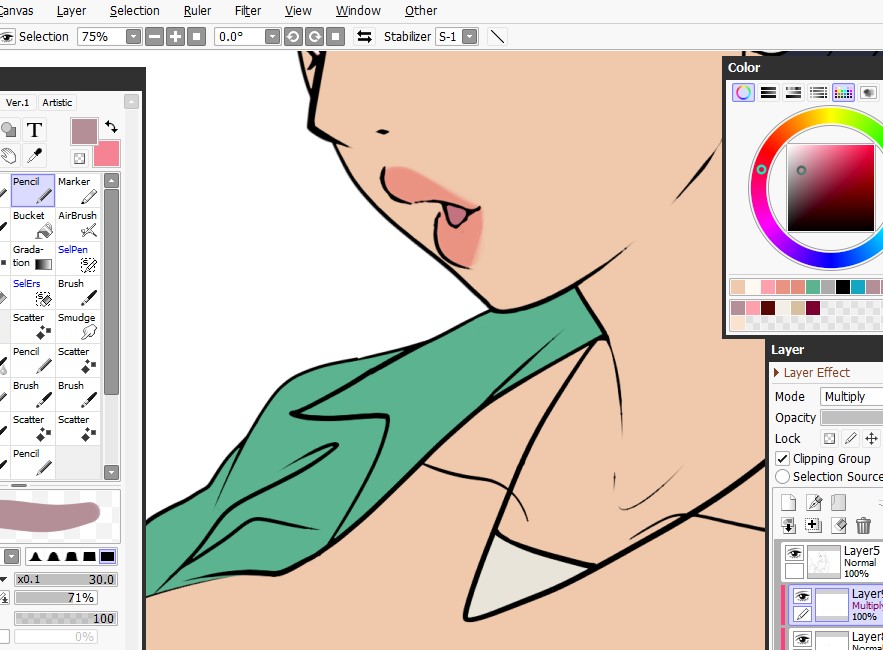Screen dimensions: 883x650
Task: Adjust the brush size 30.0 slider
Action: pyautogui.click(x=65, y=579)
